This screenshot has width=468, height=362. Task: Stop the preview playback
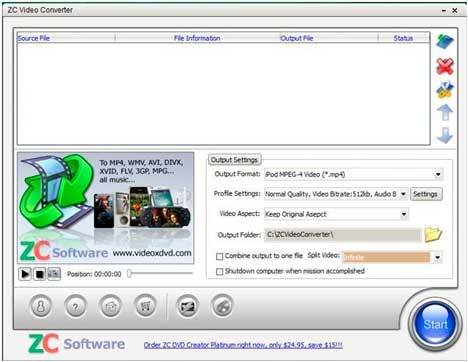(x=39, y=274)
